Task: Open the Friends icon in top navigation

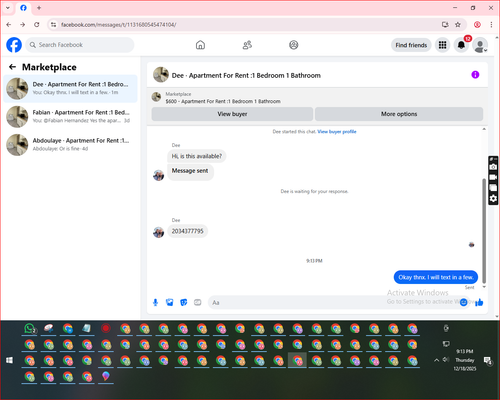Action: (247, 45)
